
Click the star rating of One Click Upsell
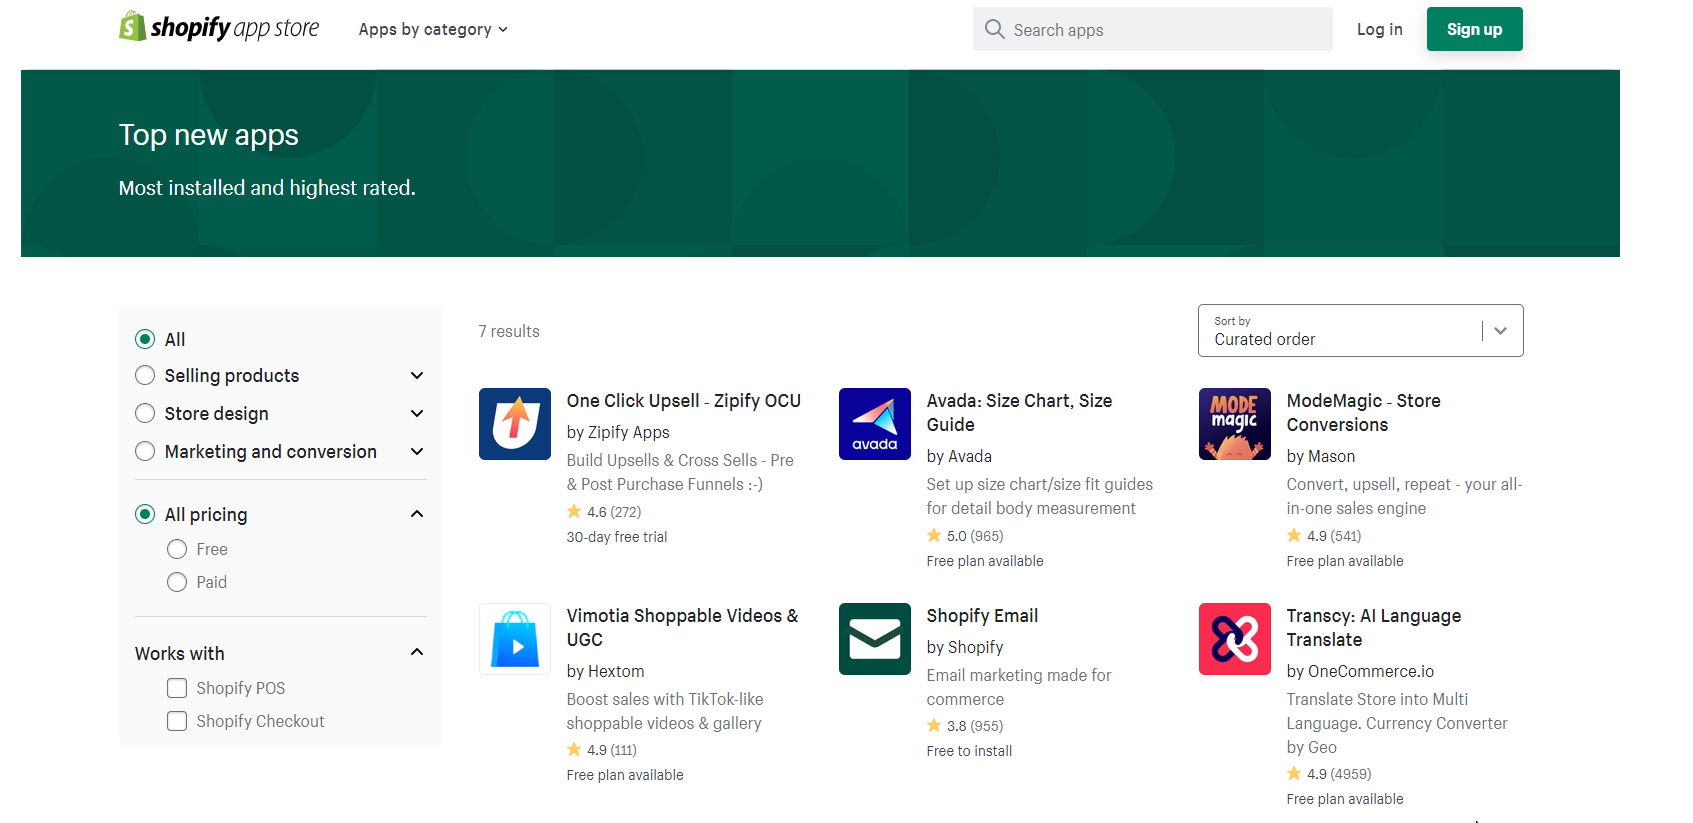[x=604, y=512]
